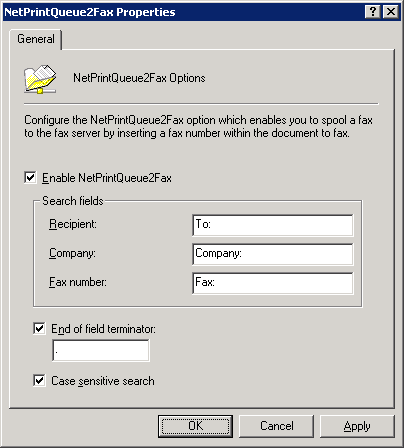
Task: Apply the changes with Apply button
Action: click(357, 426)
